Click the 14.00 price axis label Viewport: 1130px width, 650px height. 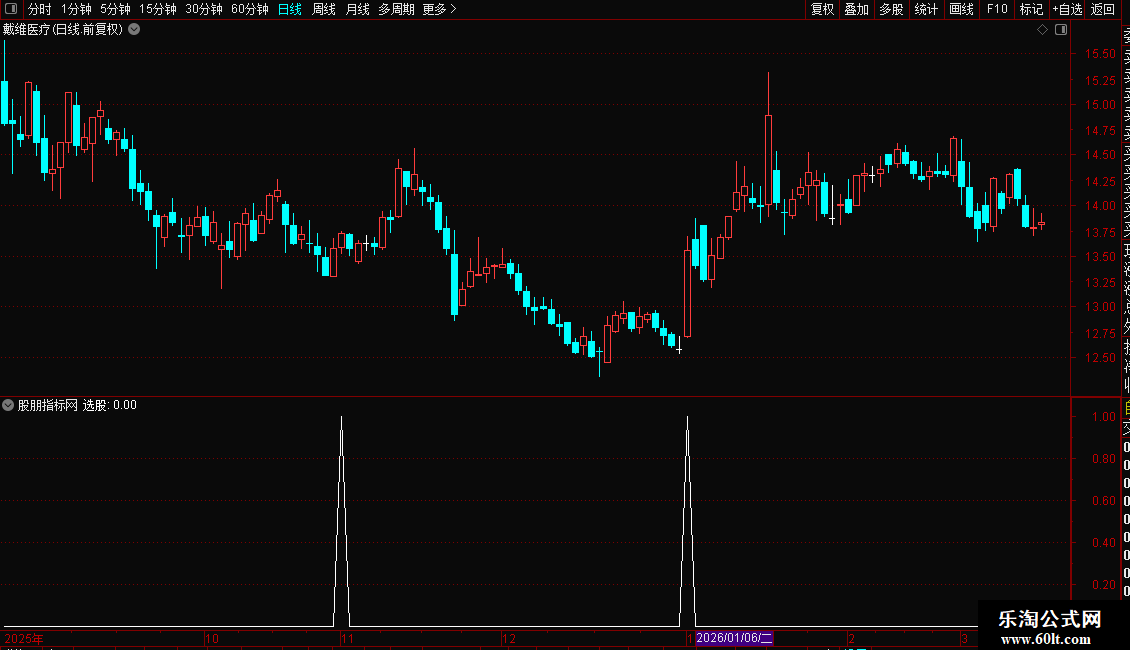[x=1100, y=205]
